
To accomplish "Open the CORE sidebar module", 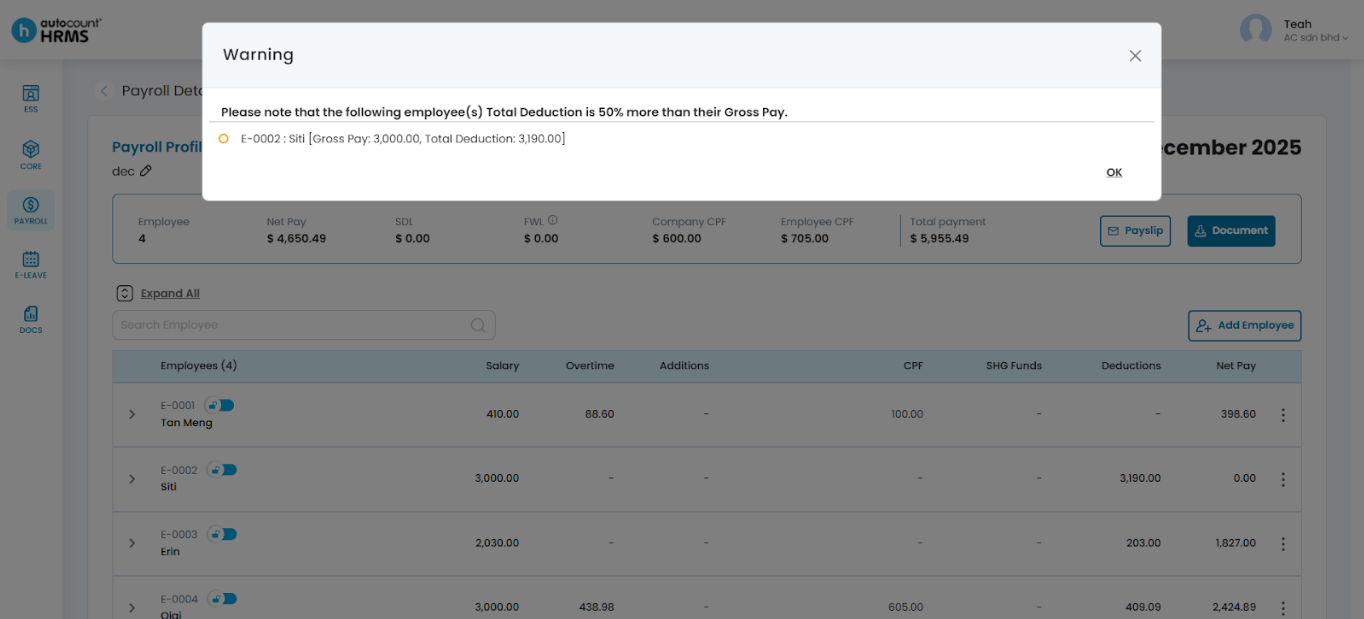I will (31, 155).
